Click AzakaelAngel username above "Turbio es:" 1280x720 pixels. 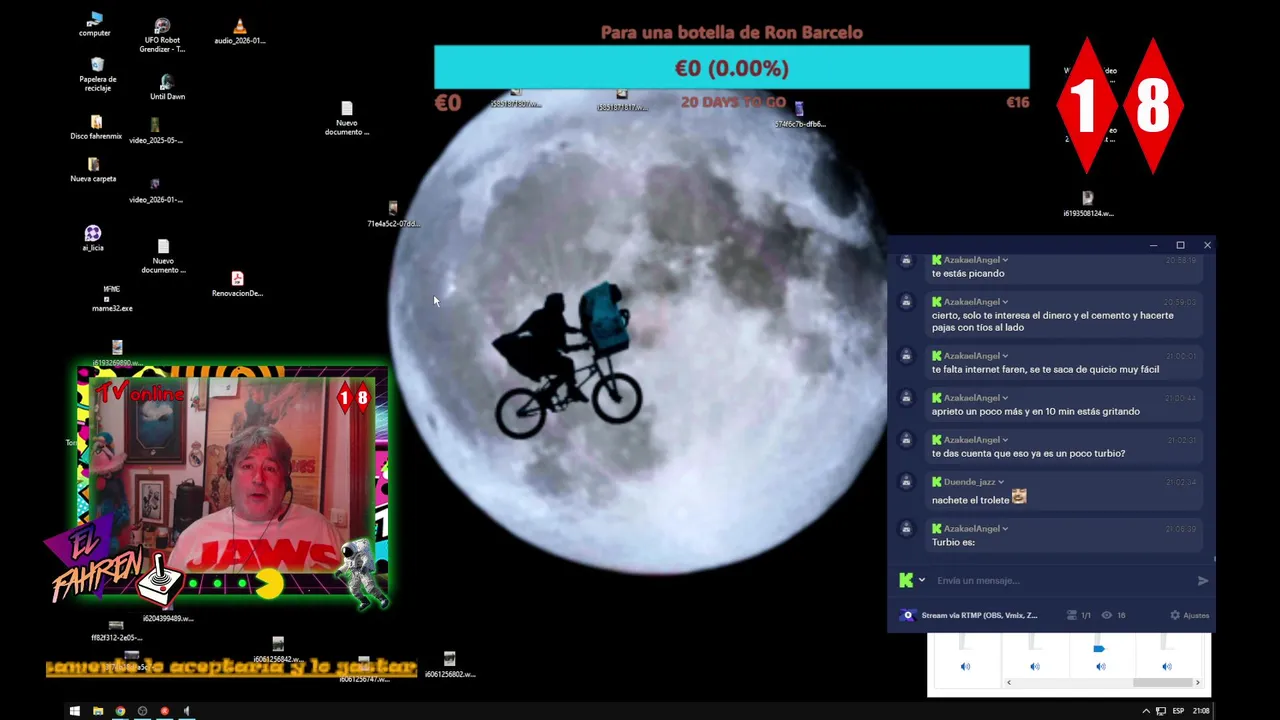tap(972, 528)
